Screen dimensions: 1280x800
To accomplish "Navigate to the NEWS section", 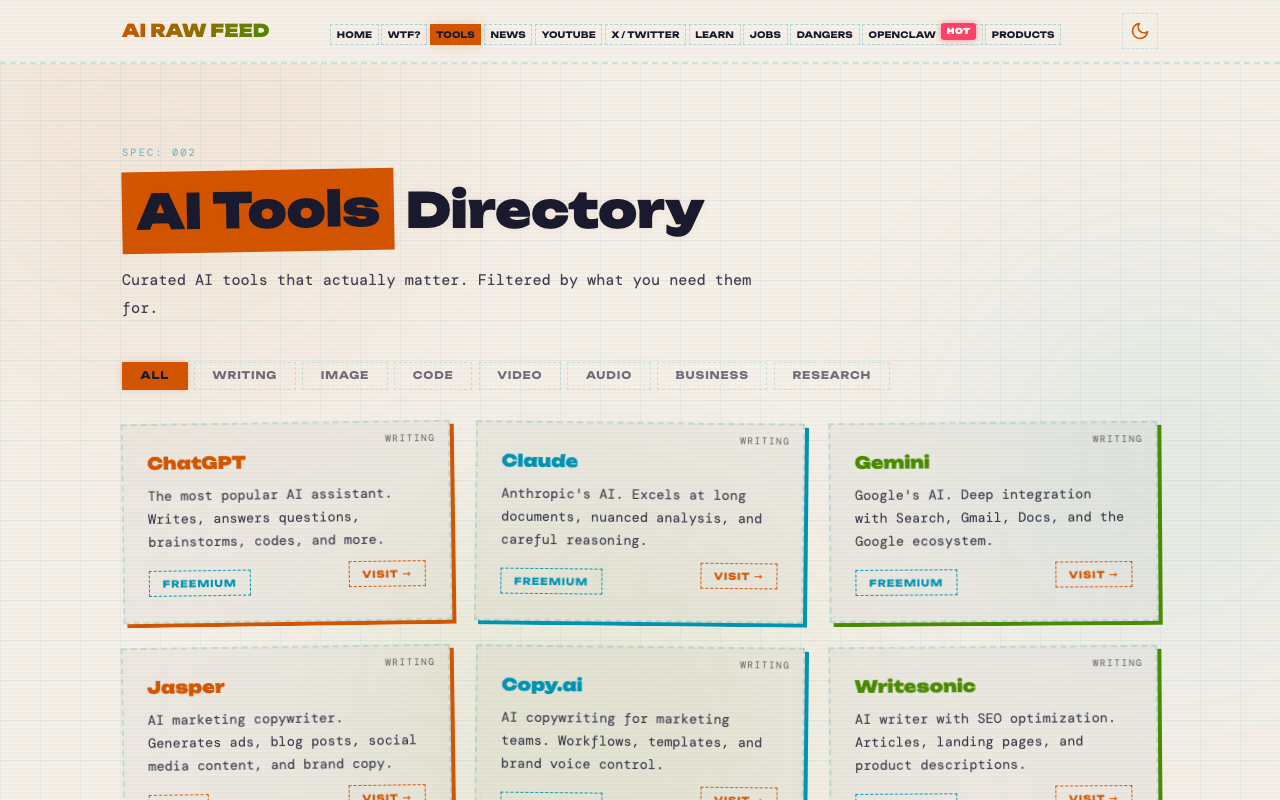I will [x=508, y=33].
